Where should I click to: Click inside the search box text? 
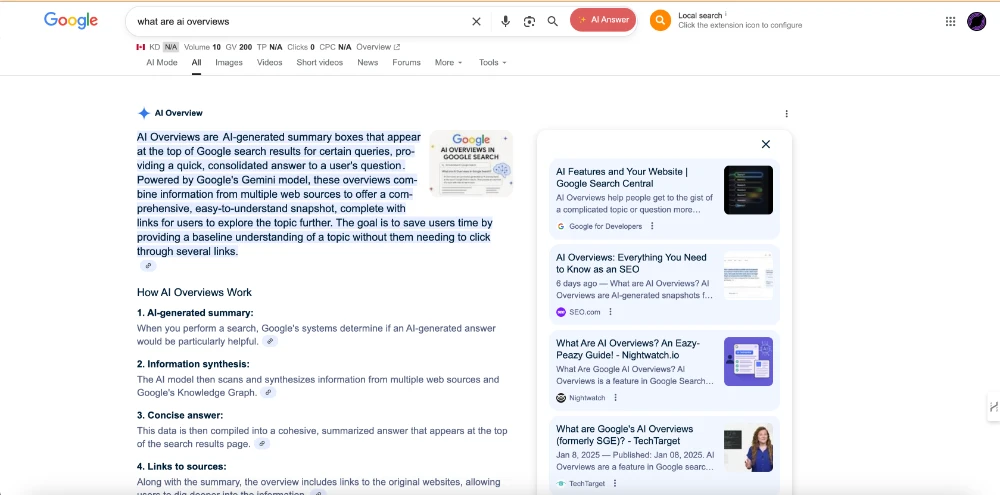183,21
